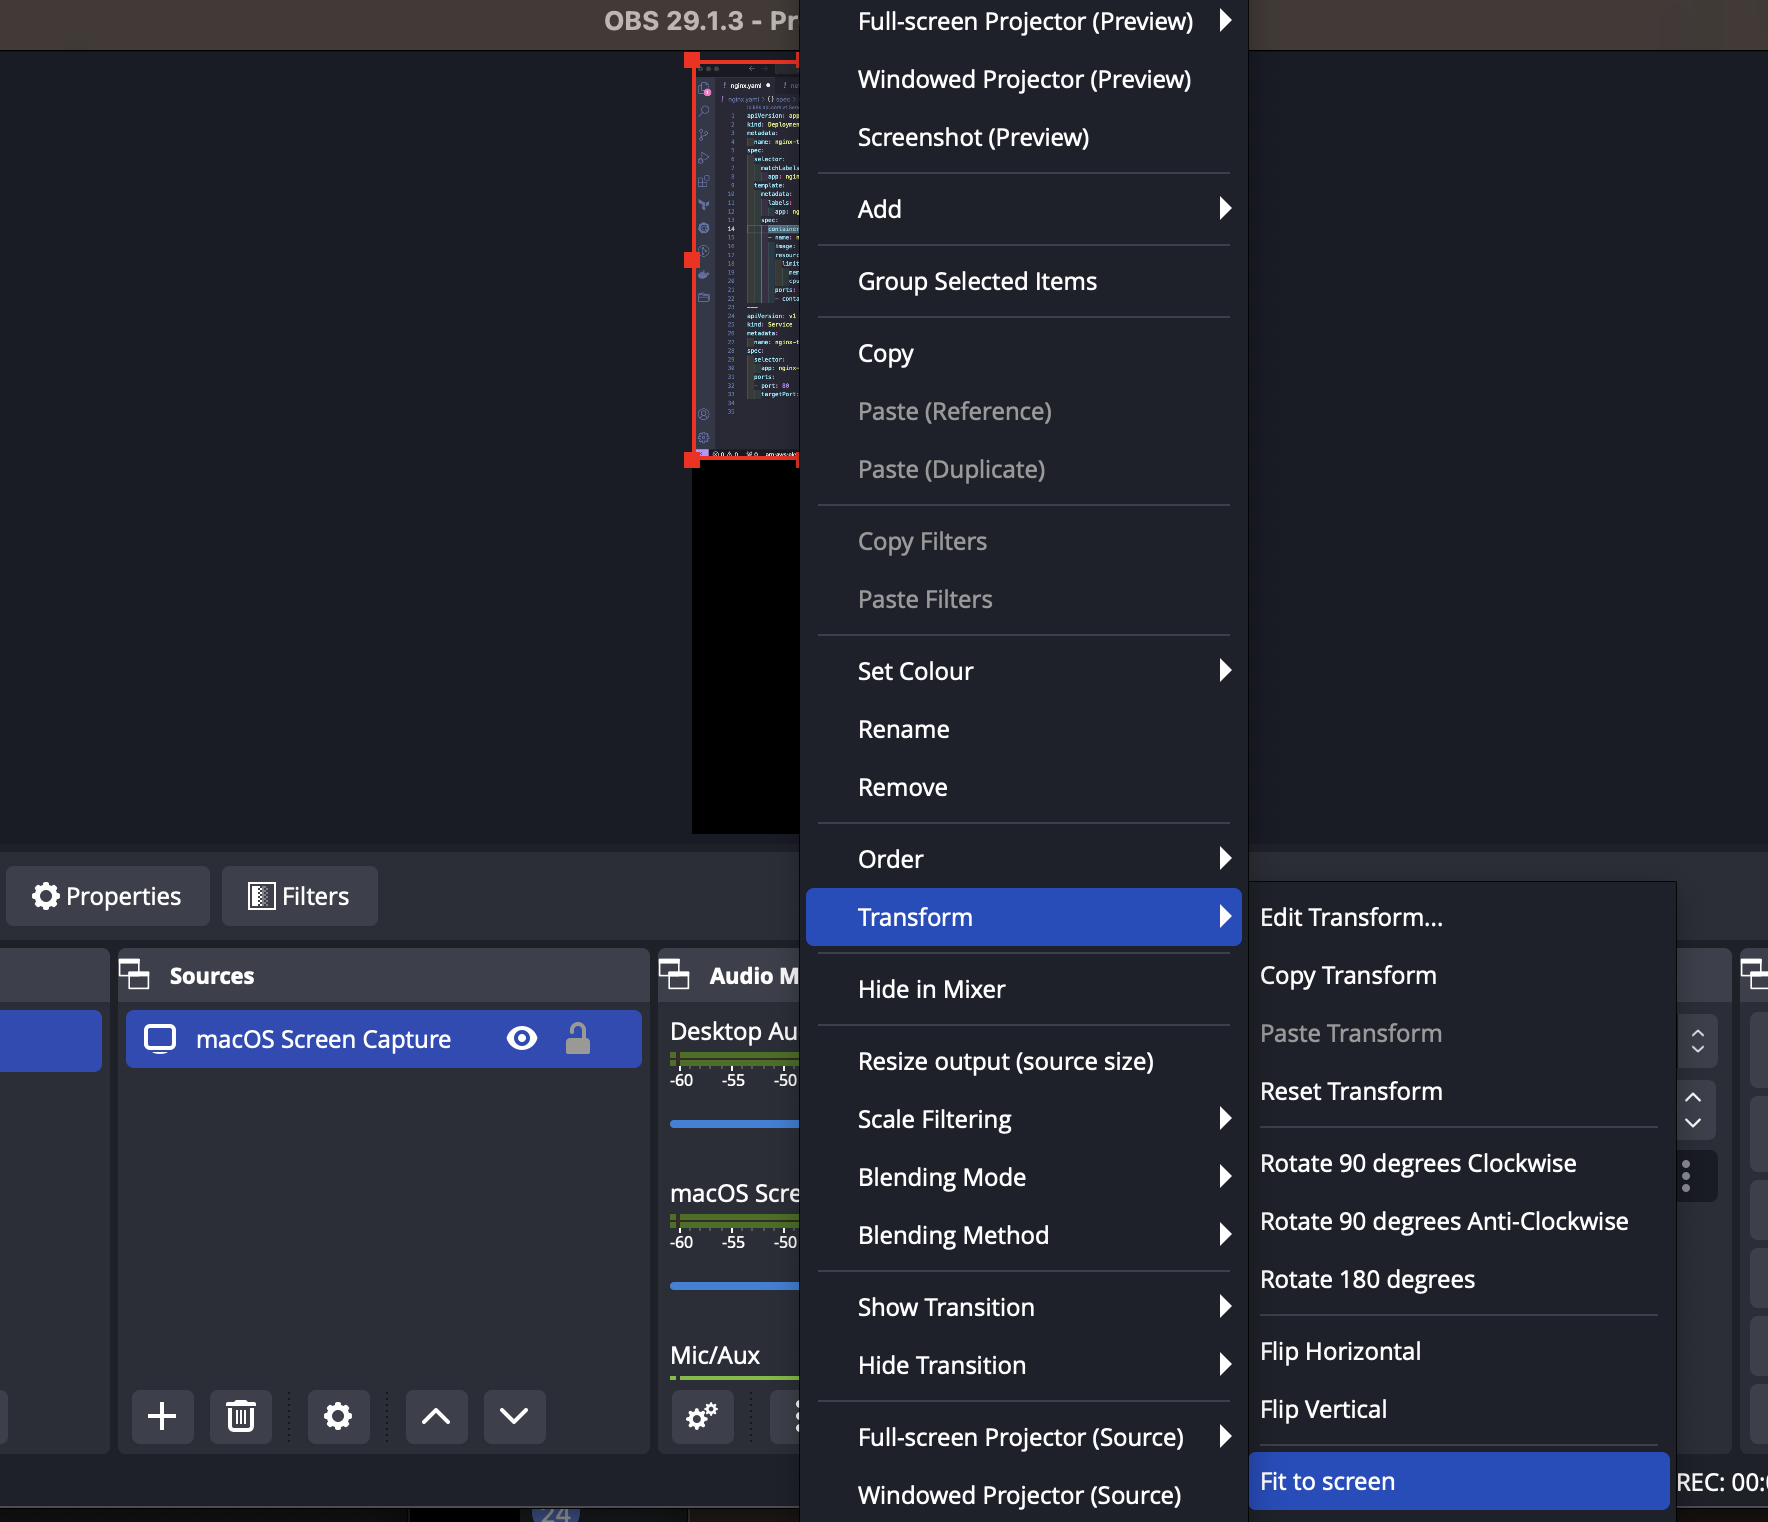Click the Mic/Aux mixer label
This screenshot has width=1768, height=1522.
click(x=715, y=1355)
